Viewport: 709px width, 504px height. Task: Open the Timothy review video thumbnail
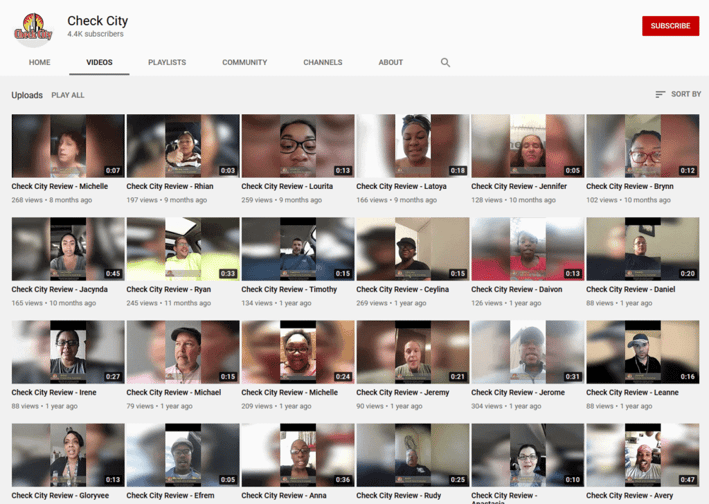(x=298, y=249)
